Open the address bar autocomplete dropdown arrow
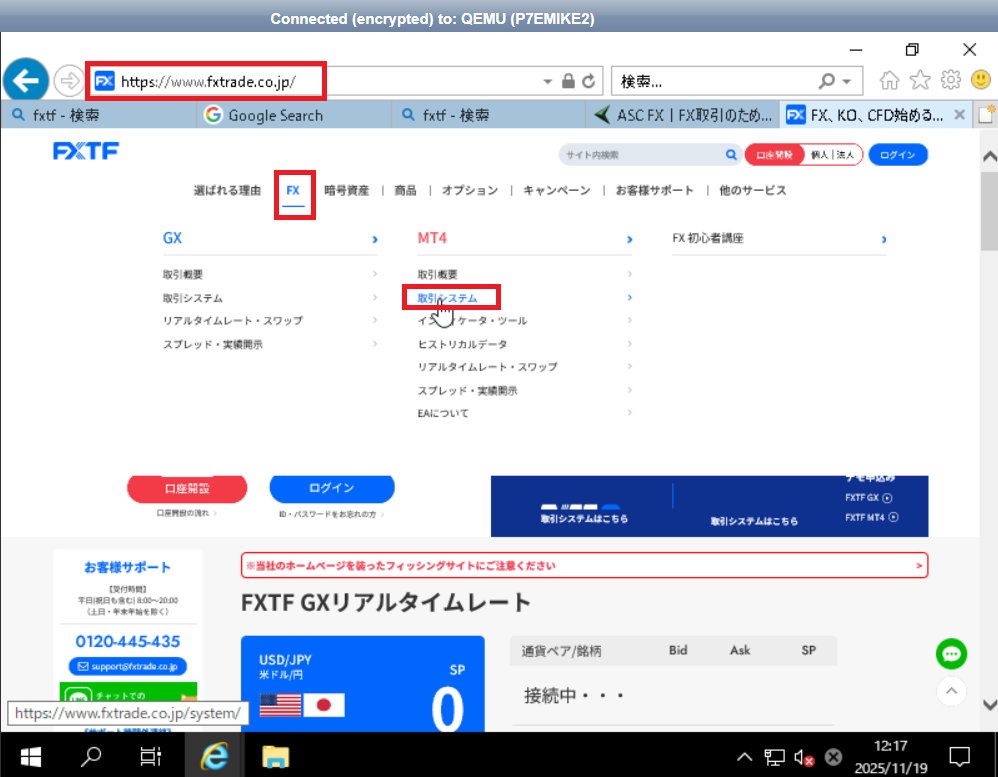The image size is (998, 777). [547, 80]
